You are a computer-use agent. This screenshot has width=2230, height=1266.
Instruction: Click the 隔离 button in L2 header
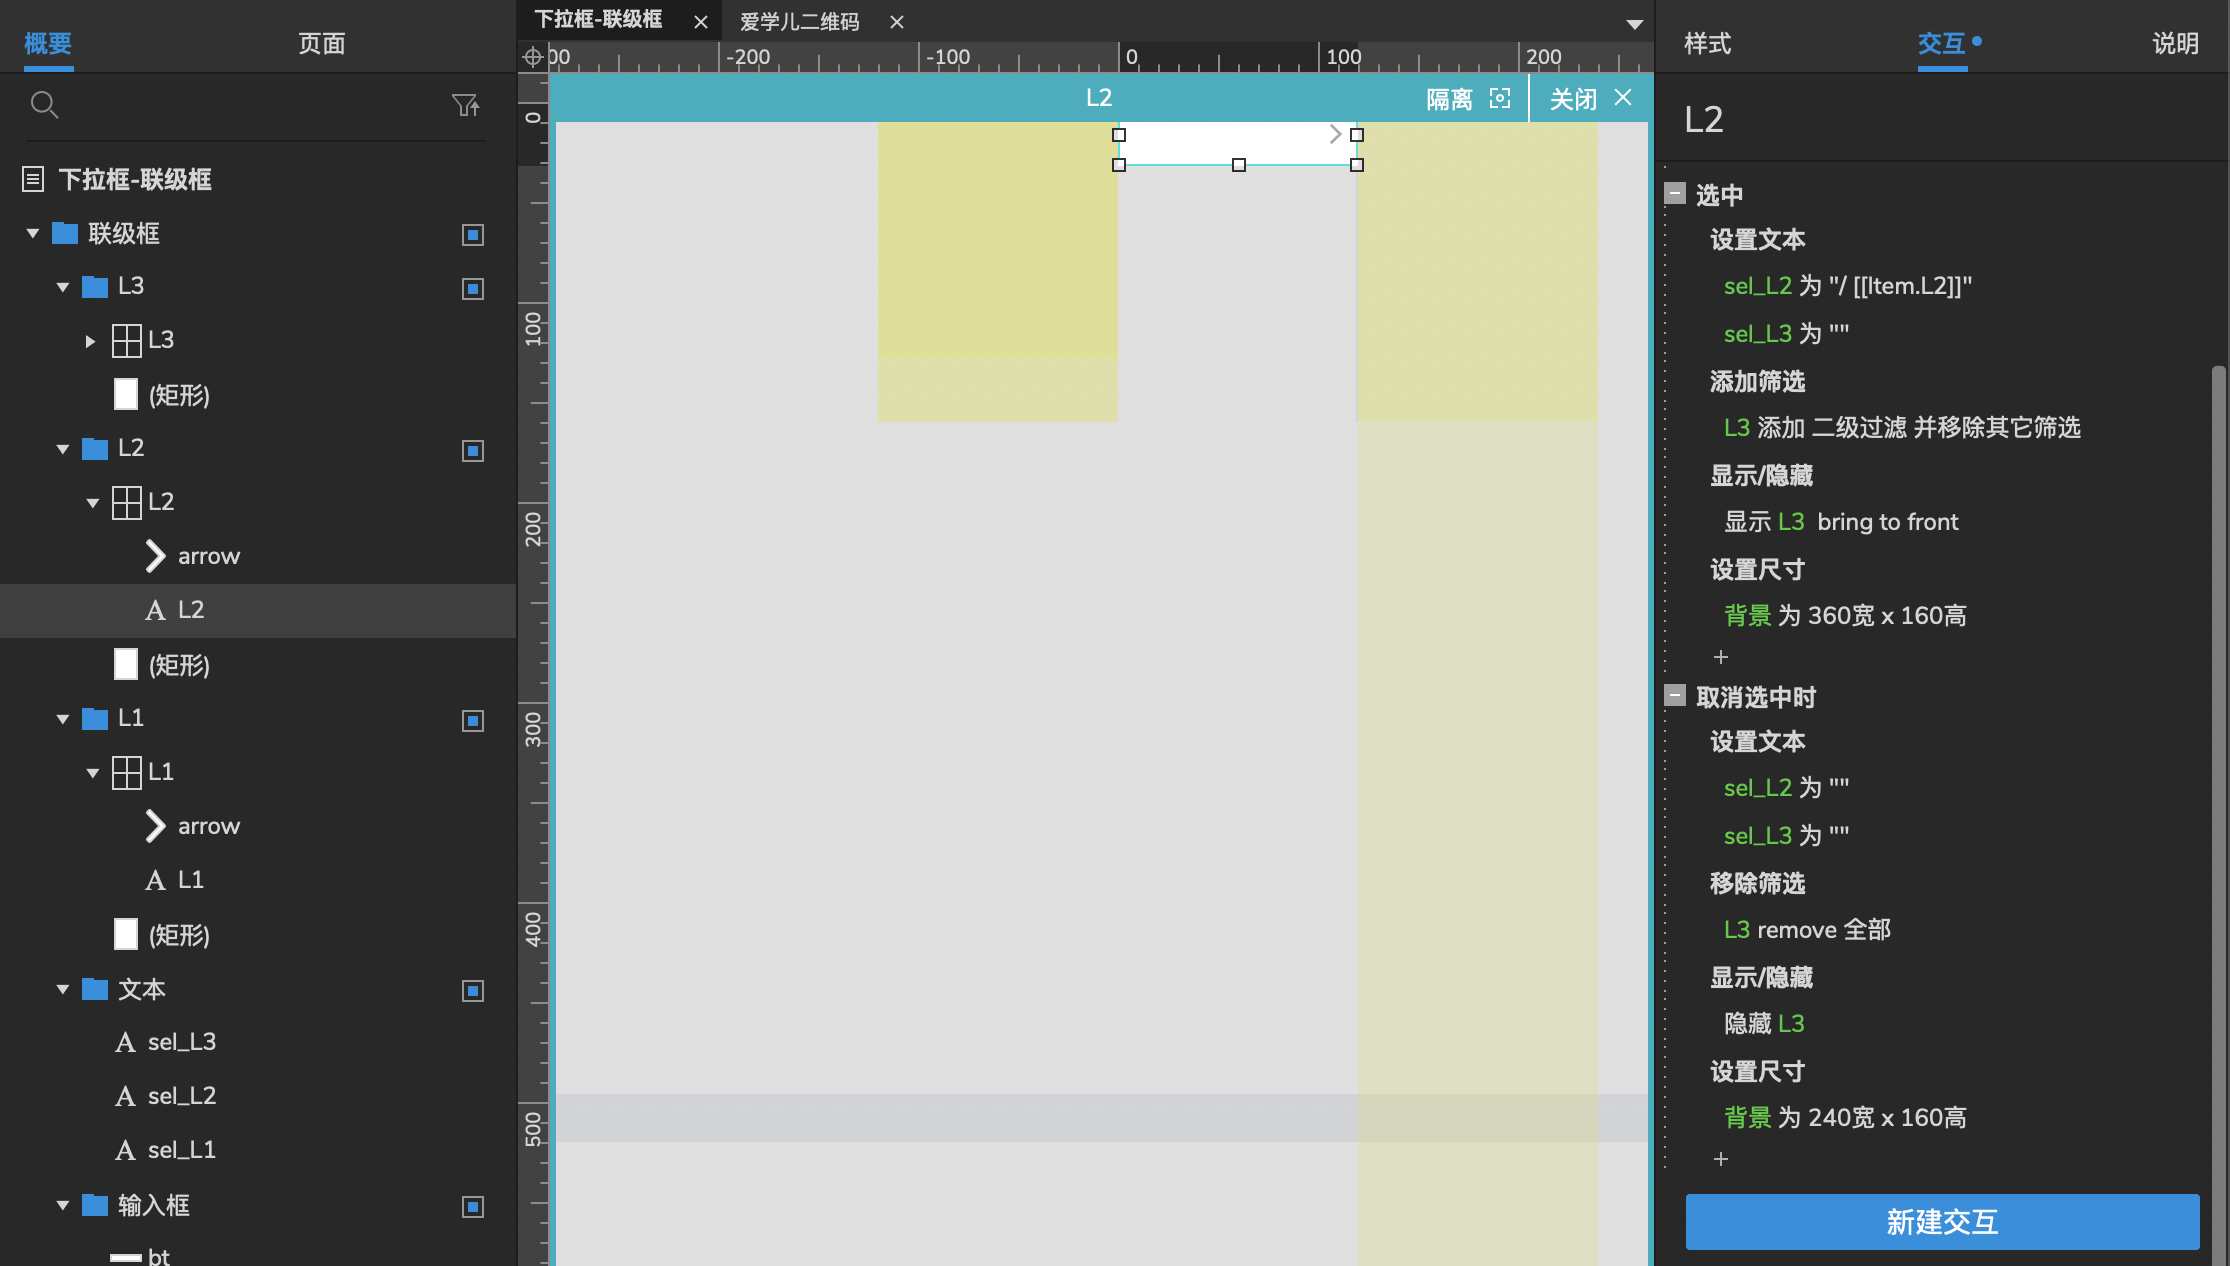click(1449, 99)
